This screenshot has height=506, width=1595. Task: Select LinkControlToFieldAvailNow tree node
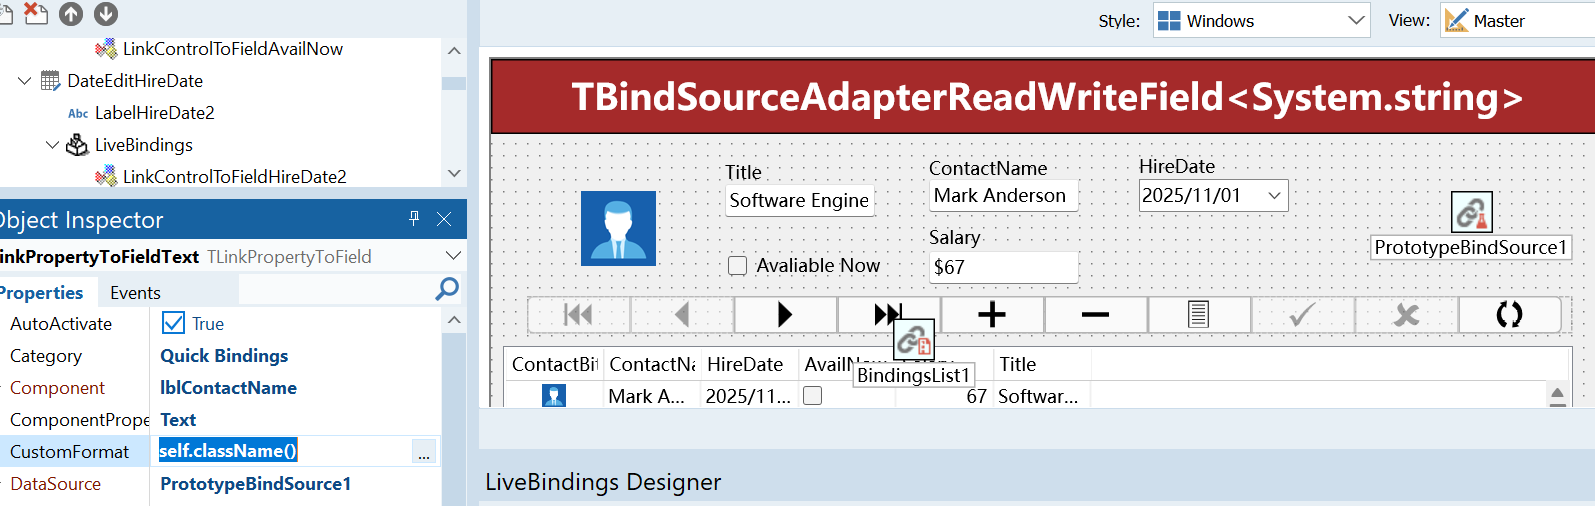(x=232, y=49)
